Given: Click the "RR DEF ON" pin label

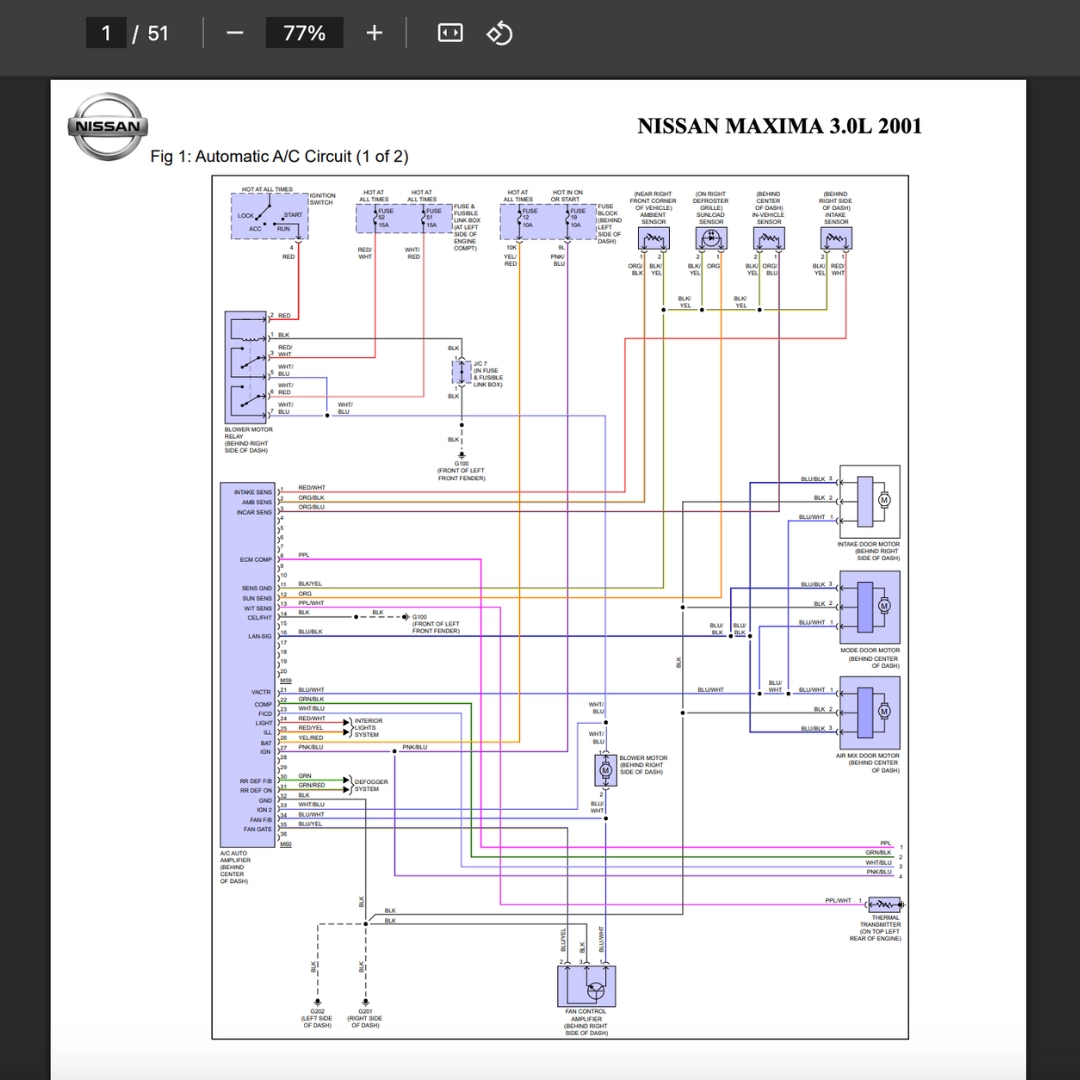Looking at the screenshot, I should pyautogui.click(x=256, y=791).
